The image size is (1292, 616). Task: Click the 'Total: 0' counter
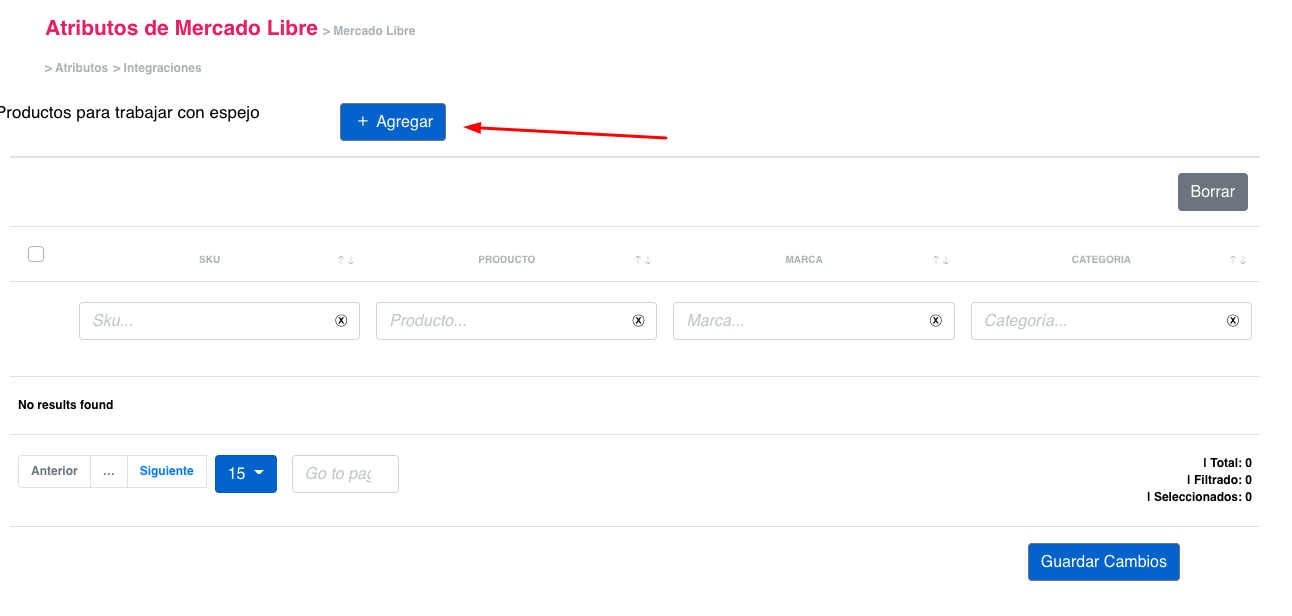[1228, 463]
